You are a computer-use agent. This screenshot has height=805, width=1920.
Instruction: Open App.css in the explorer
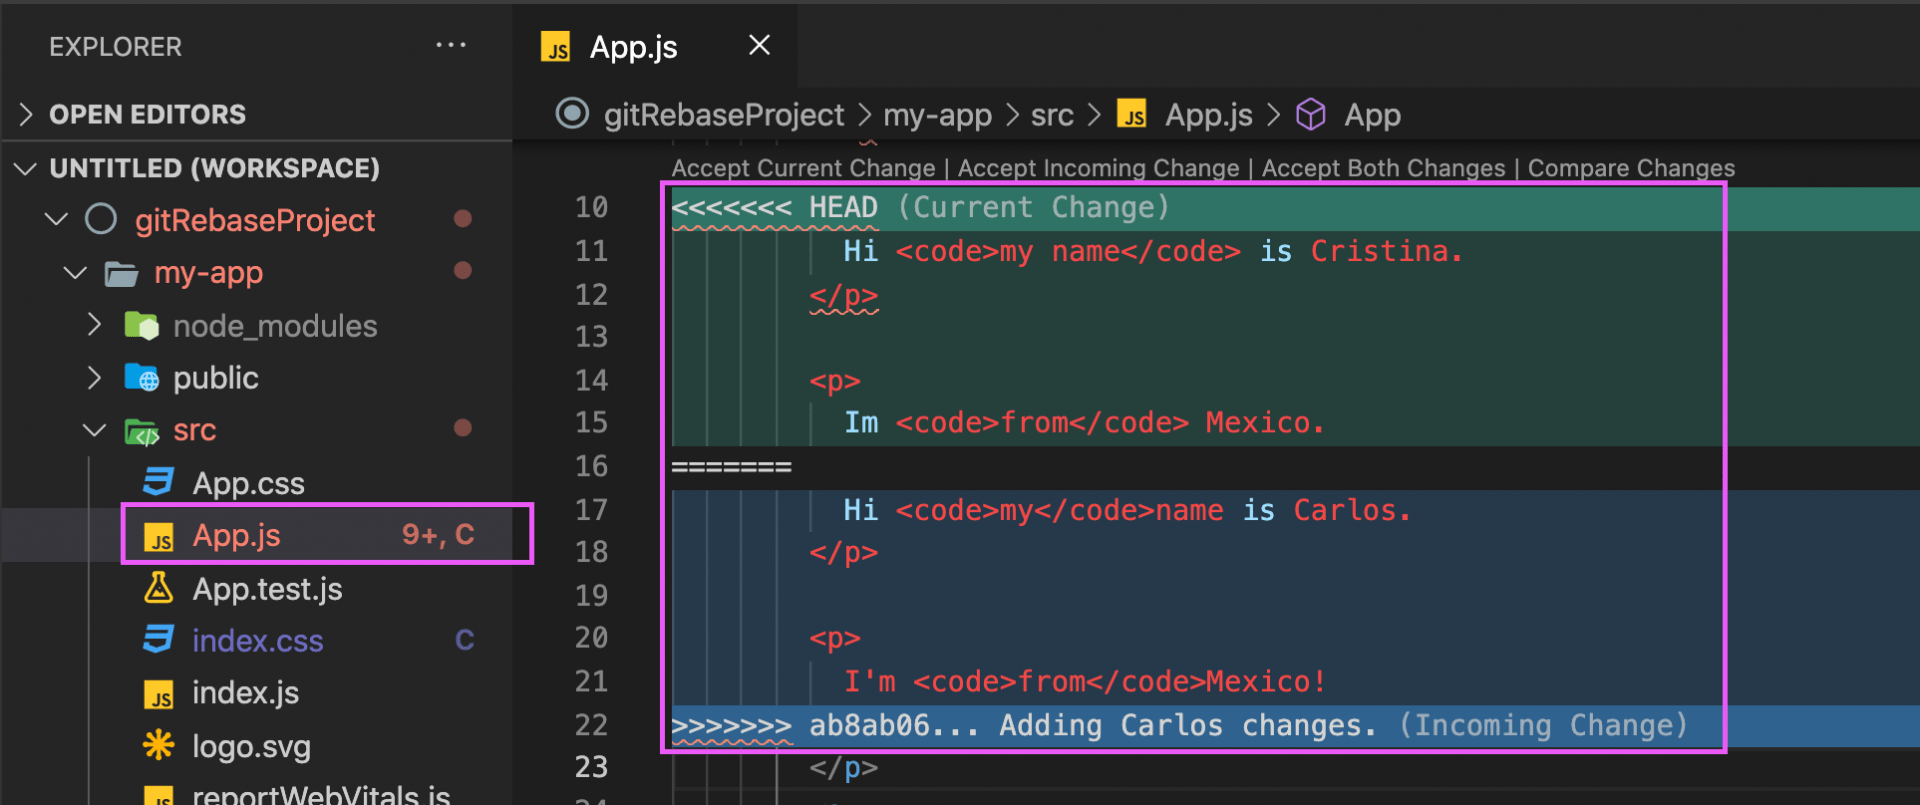coord(248,483)
